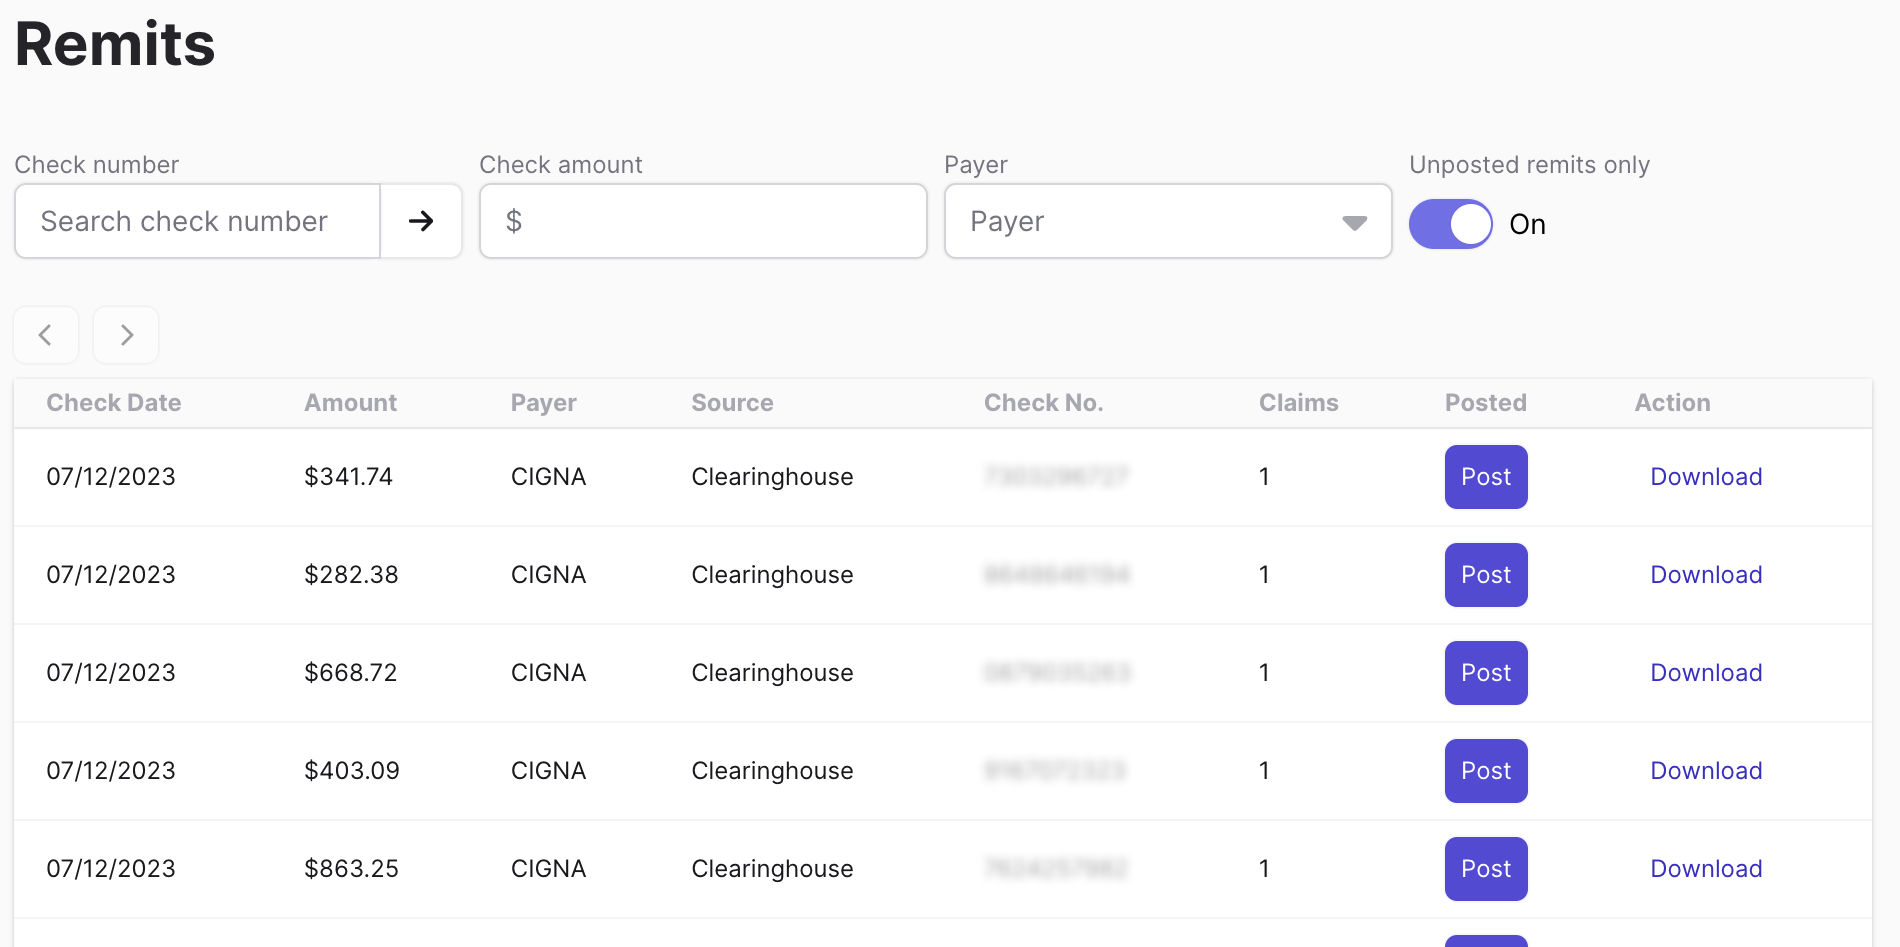Click the Payer column header
1900x947 pixels.
[543, 403]
